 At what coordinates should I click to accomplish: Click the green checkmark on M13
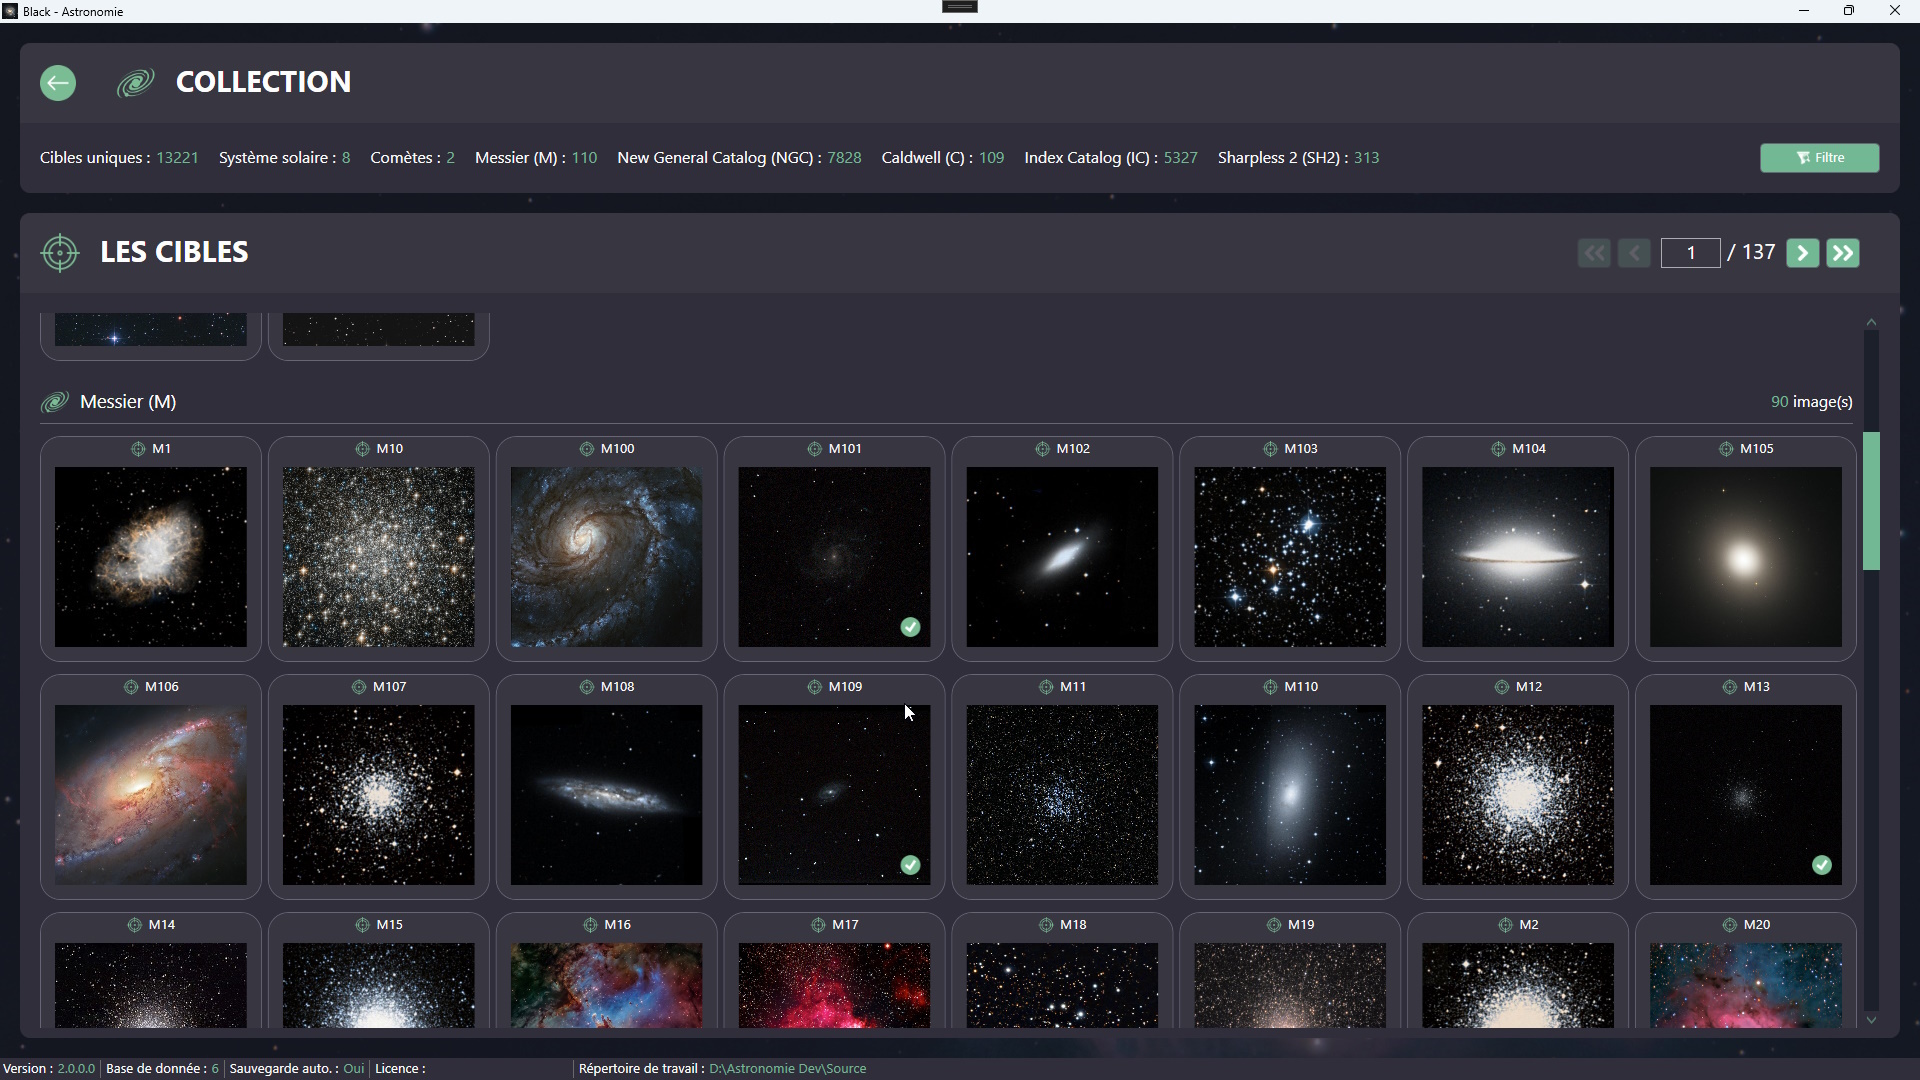(x=1821, y=865)
